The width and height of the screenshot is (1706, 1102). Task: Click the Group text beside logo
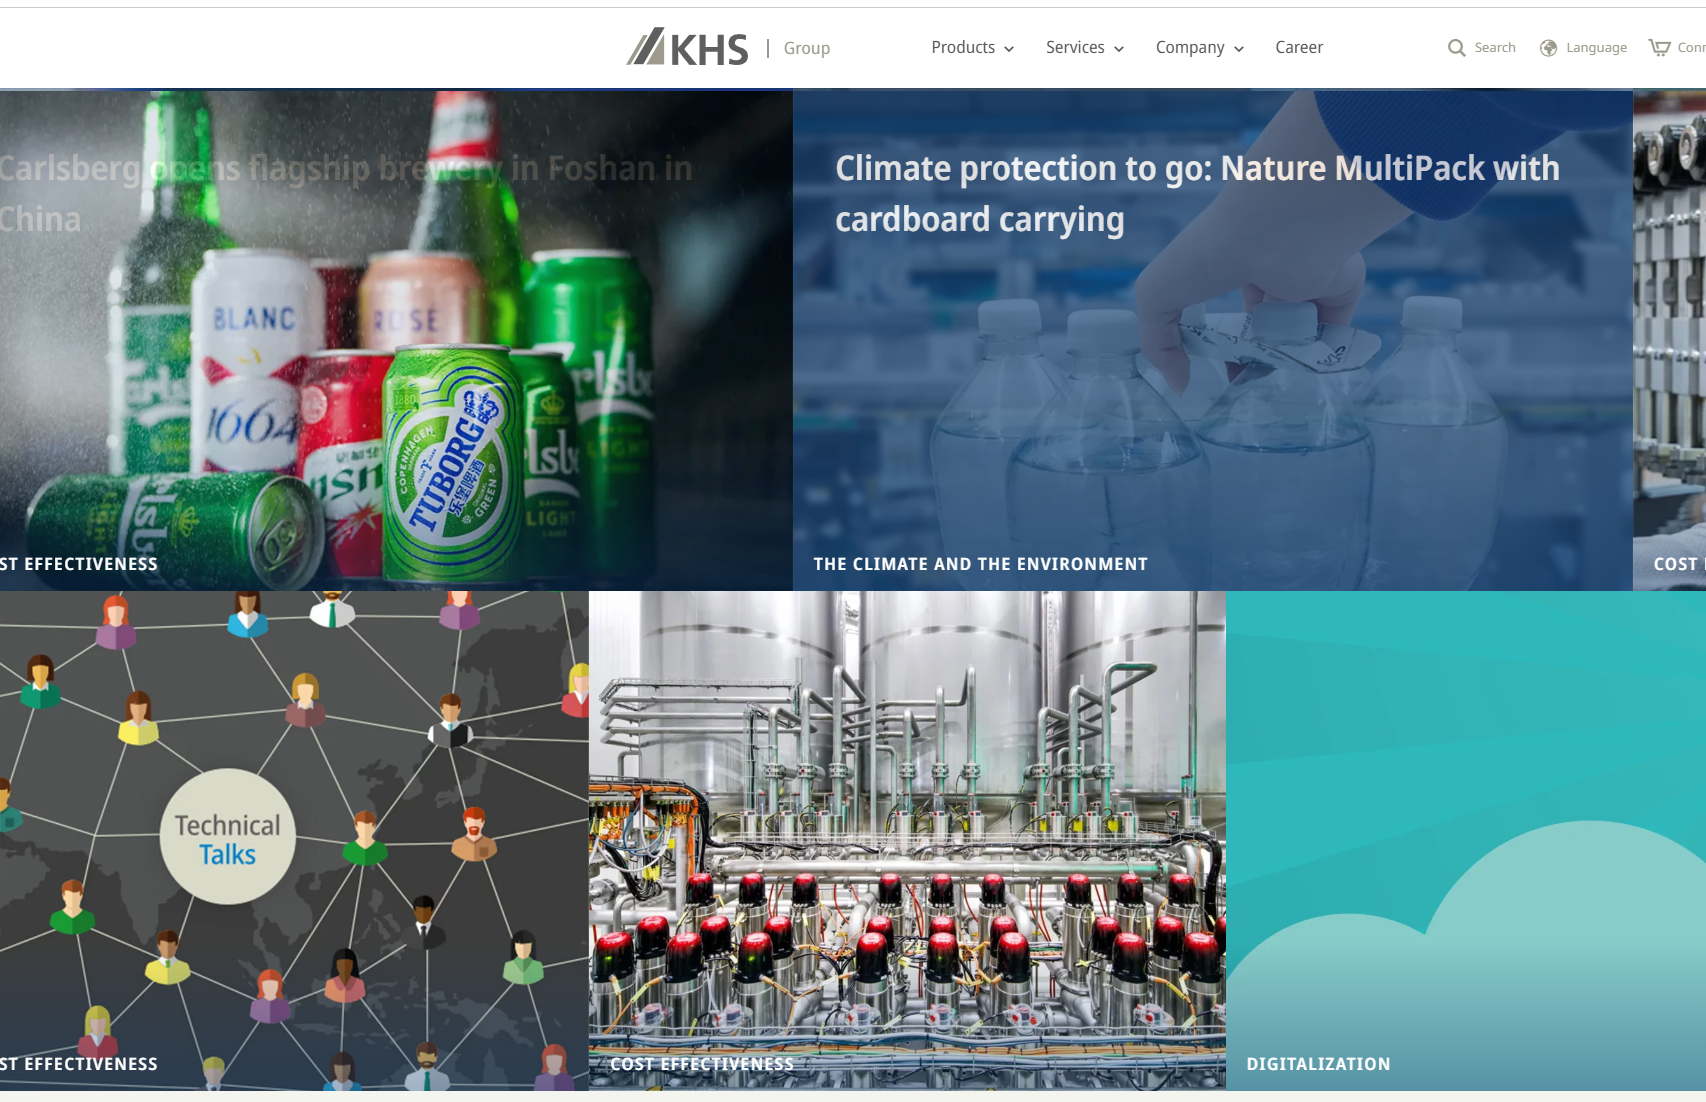pyautogui.click(x=806, y=48)
